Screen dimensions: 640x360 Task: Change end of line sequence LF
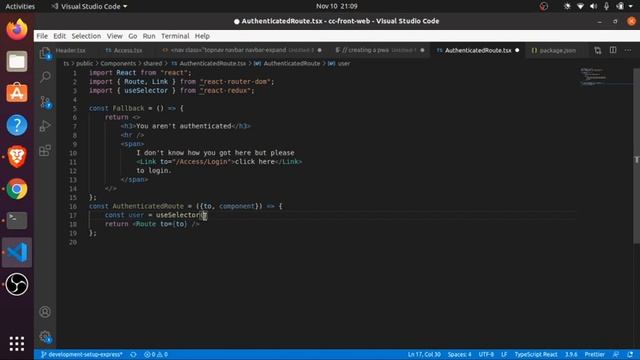click(504, 354)
